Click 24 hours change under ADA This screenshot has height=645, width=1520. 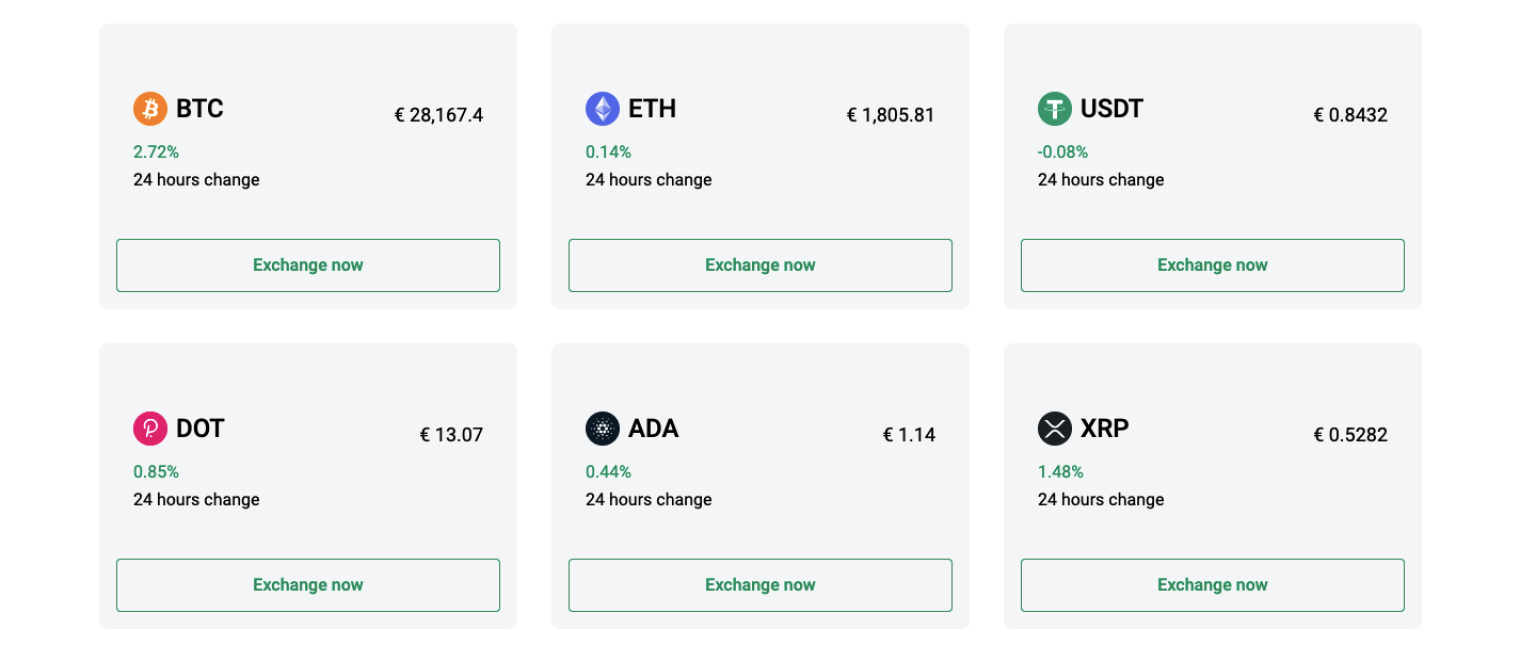click(x=648, y=499)
